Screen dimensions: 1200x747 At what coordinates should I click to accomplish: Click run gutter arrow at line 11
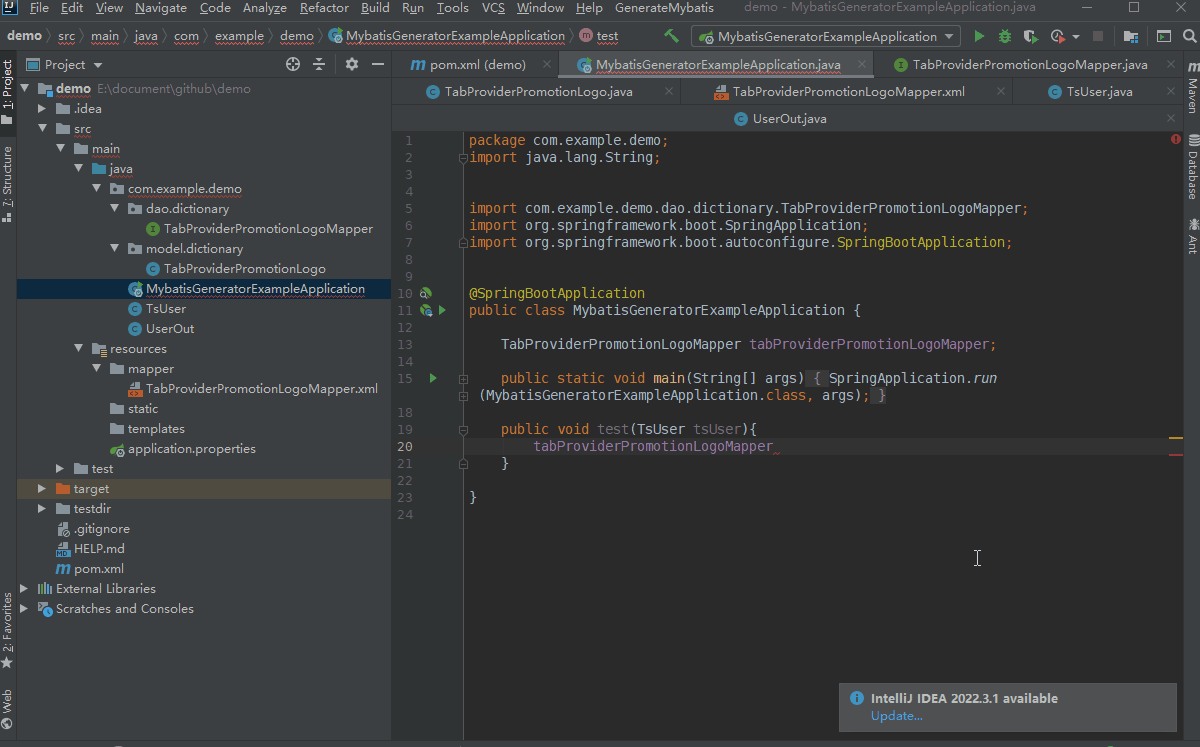point(441,310)
